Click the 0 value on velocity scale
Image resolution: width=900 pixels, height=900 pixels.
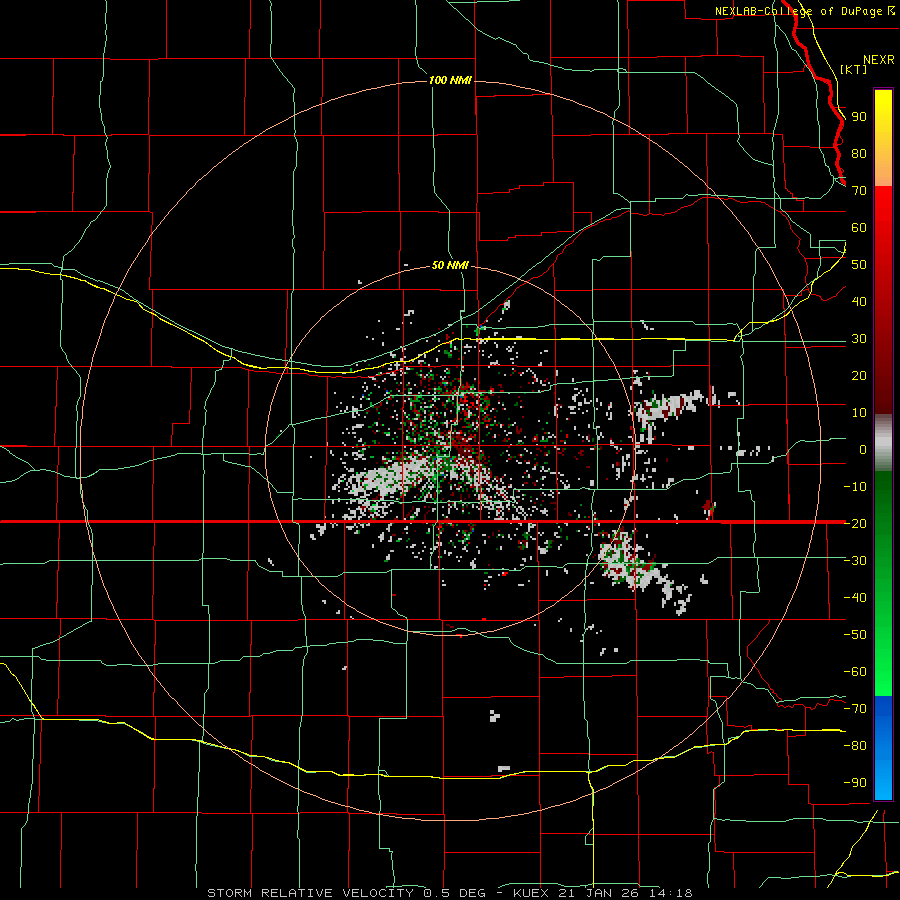coord(863,449)
